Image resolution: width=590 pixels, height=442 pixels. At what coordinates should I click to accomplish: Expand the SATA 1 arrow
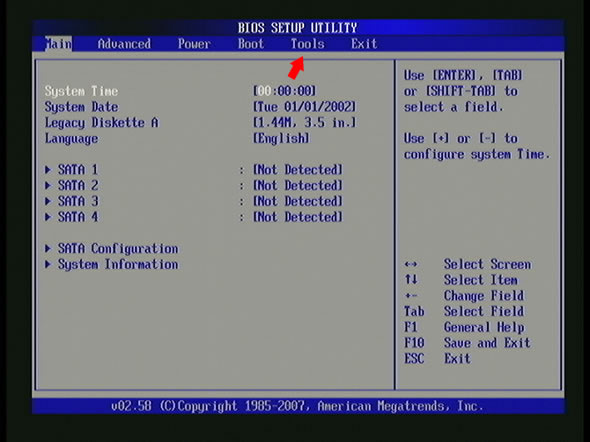[x=48, y=170]
